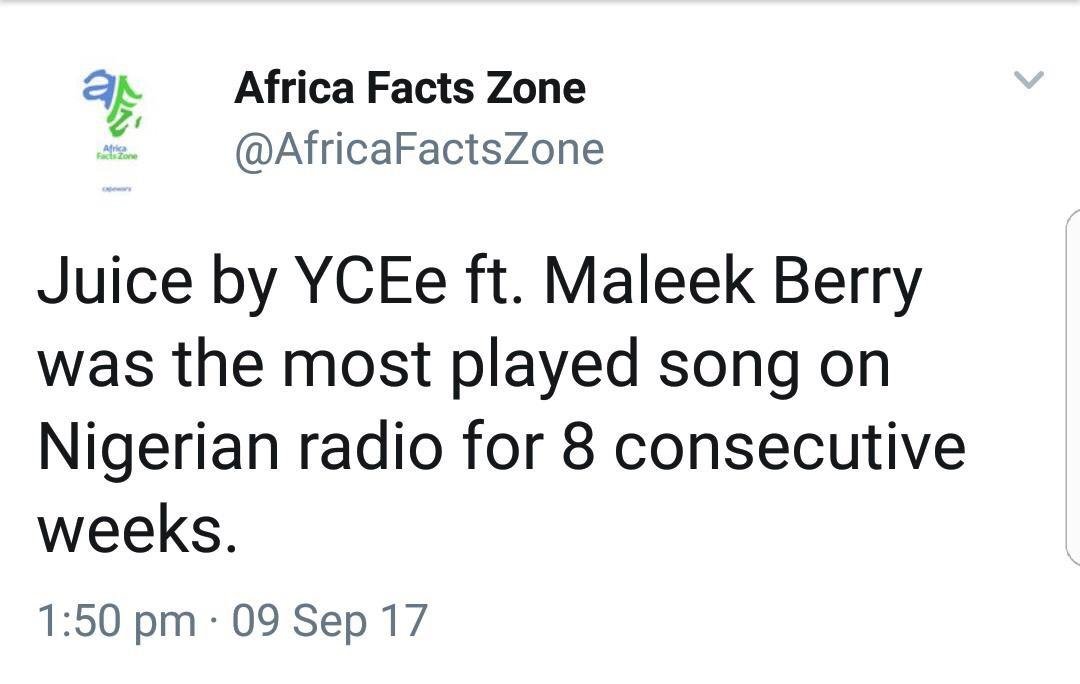Click the 09 Sep 17 date
Viewport: 1080px width, 684px height.
coord(329,621)
